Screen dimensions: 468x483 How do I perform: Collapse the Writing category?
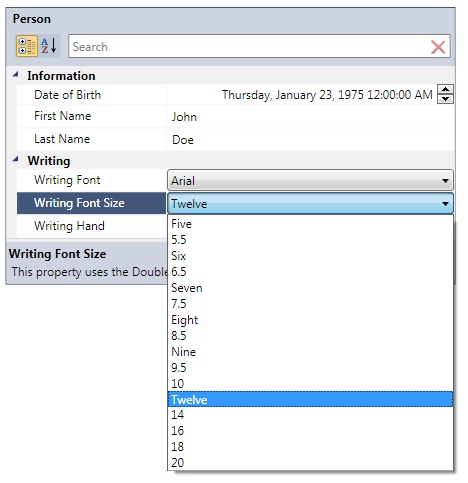click(16, 160)
